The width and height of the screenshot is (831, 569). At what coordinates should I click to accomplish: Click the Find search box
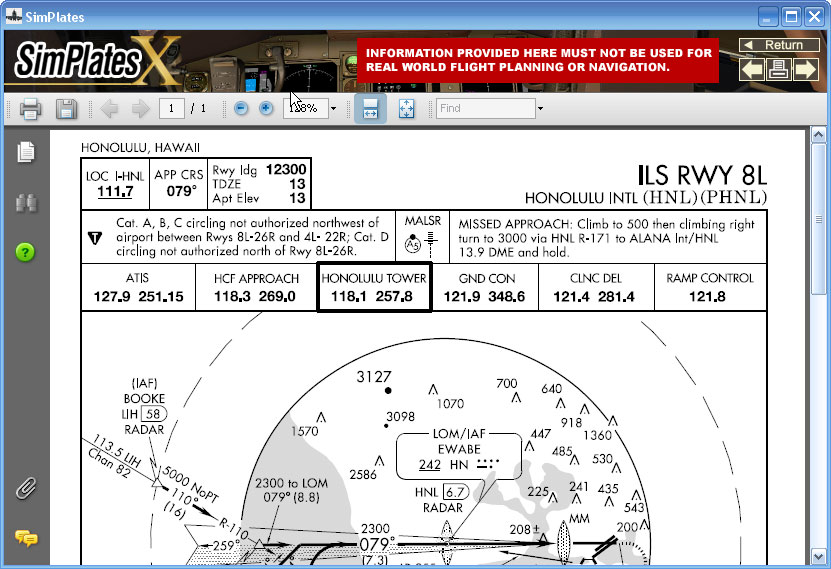click(x=484, y=109)
